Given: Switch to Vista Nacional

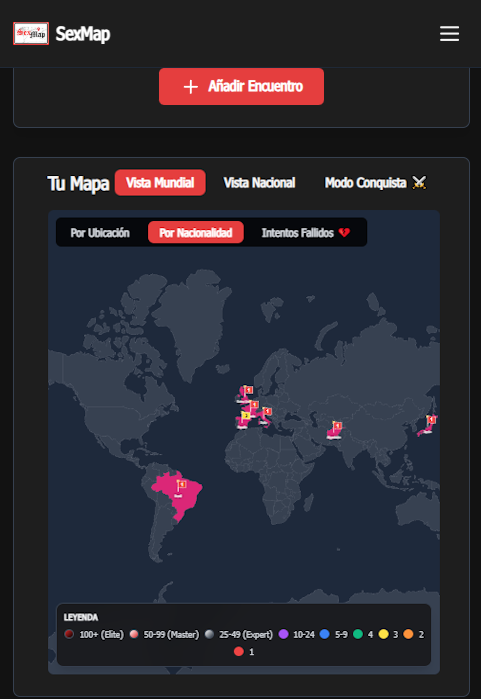Looking at the screenshot, I should pyautogui.click(x=259, y=182).
